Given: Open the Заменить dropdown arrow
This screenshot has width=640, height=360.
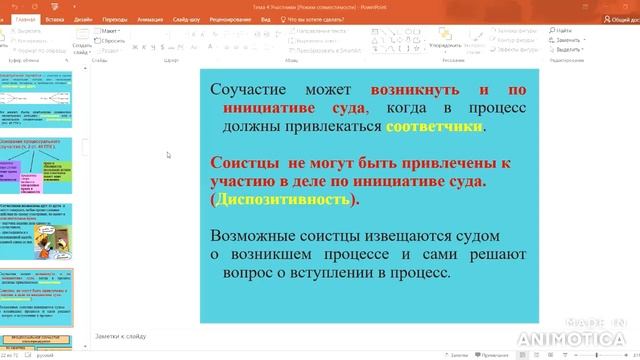Looking at the screenshot, I should point(584,40).
